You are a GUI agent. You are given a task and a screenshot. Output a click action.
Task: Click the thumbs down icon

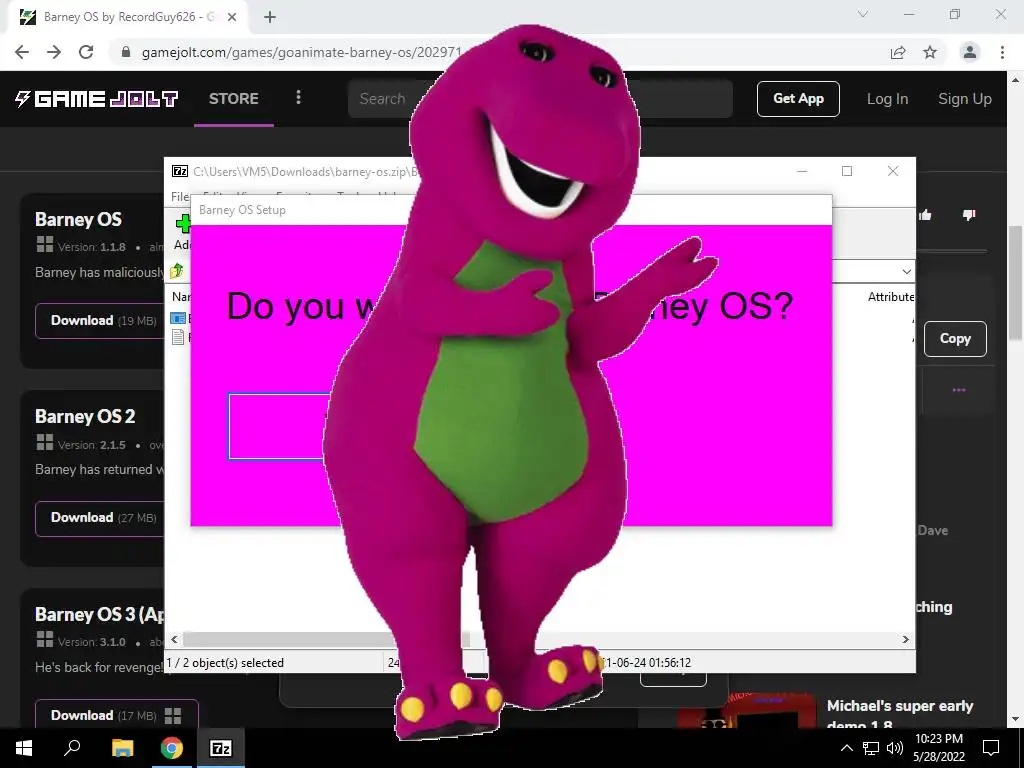(x=968, y=215)
